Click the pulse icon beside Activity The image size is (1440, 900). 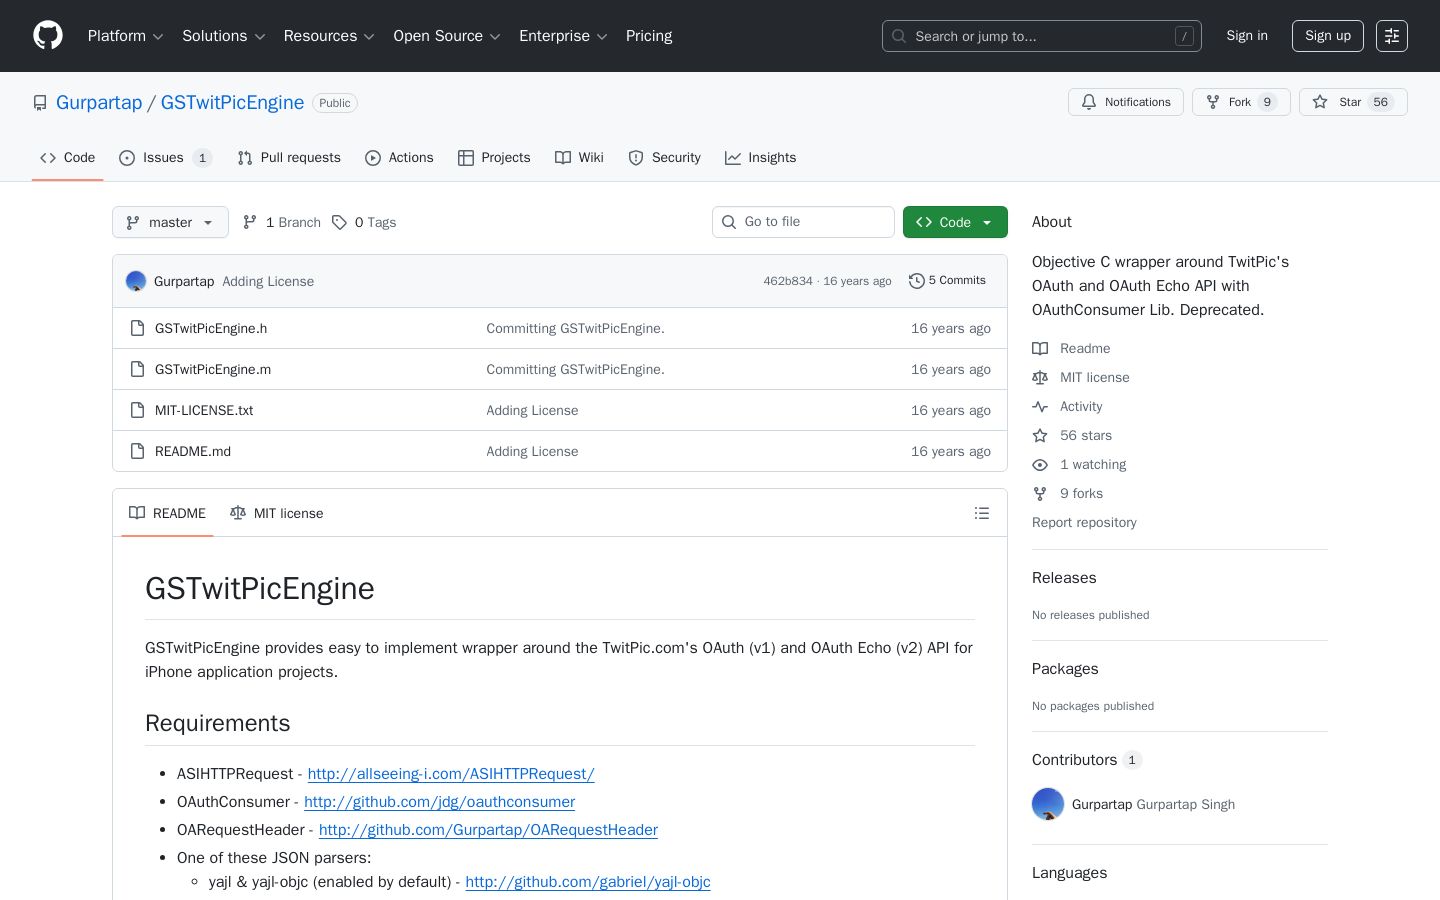tap(1040, 406)
